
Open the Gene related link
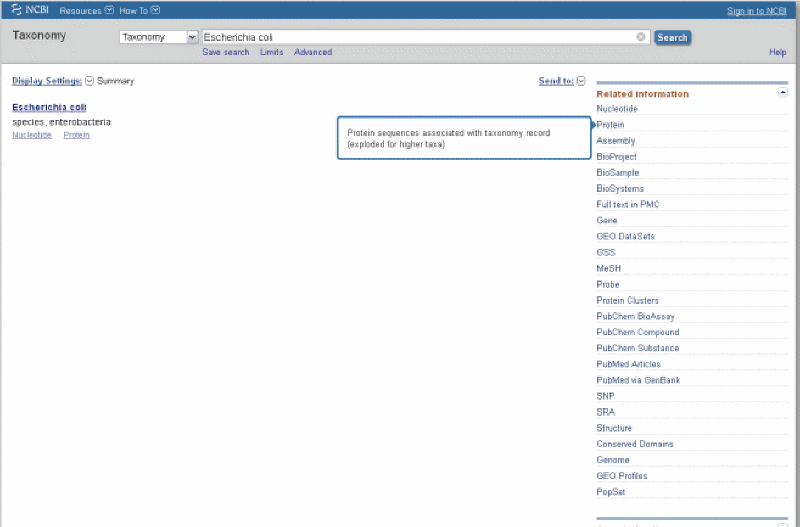[x=607, y=220]
